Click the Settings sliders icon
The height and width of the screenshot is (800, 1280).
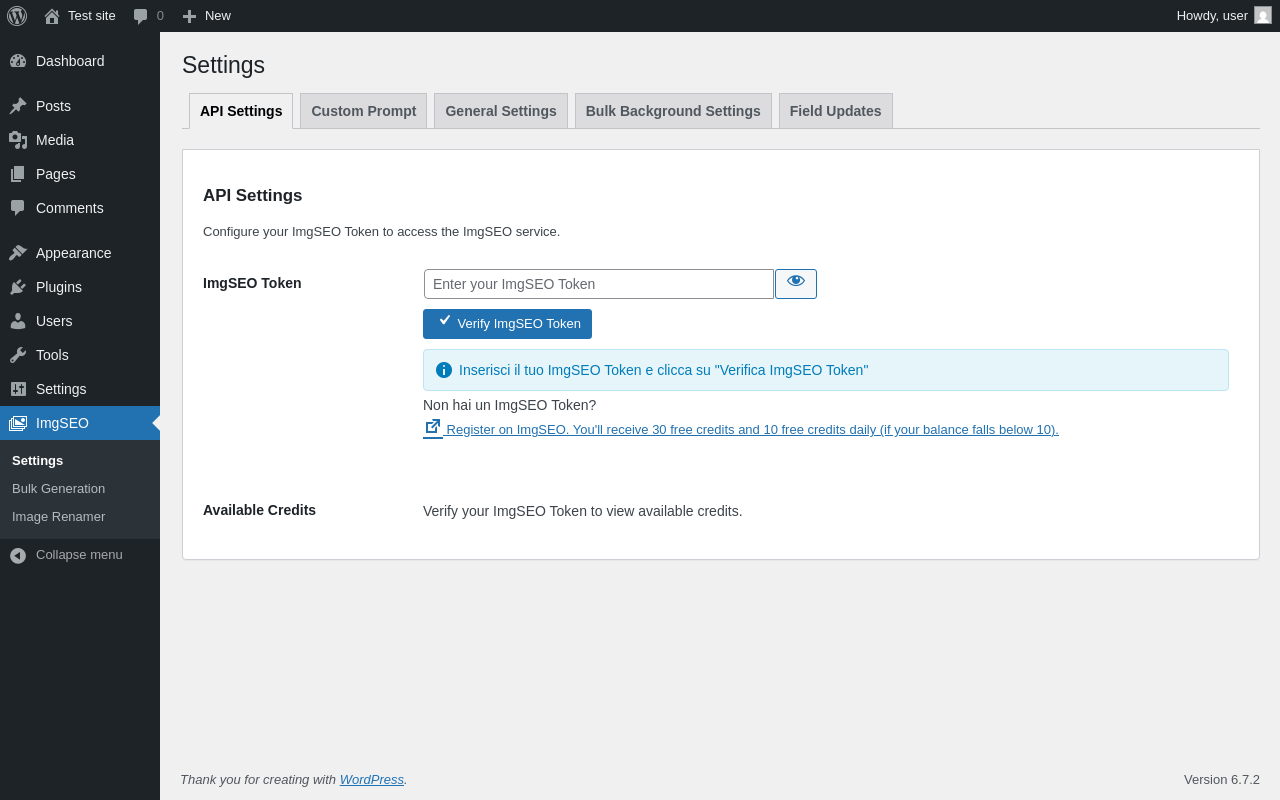[x=18, y=389]
